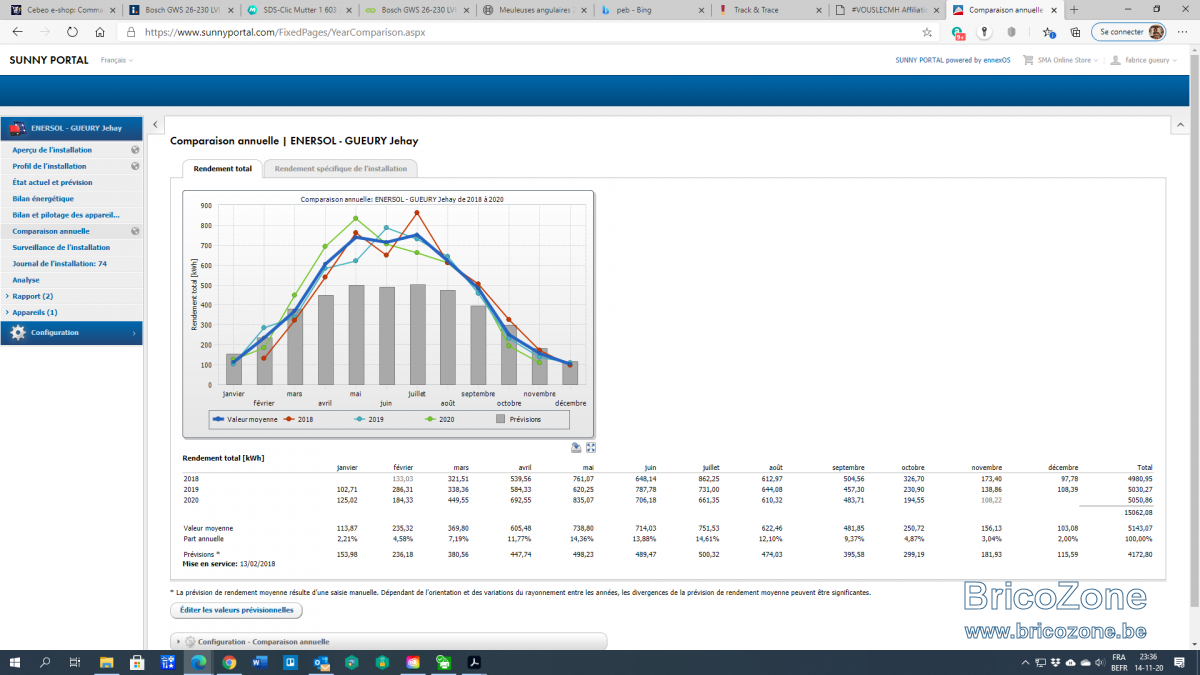Collapse the sidebar with the arrow toggle
This screenshot has width=1200, height=675.
coord(155,125)
